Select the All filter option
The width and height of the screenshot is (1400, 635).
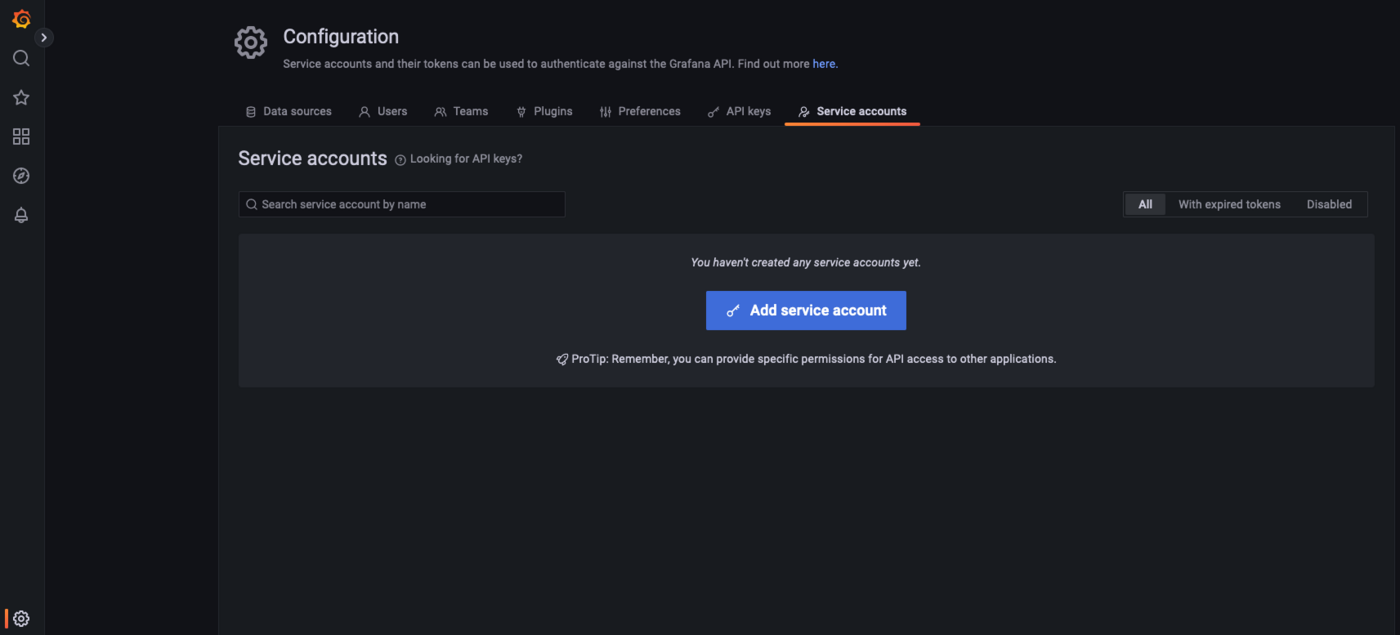(1144, 204)
